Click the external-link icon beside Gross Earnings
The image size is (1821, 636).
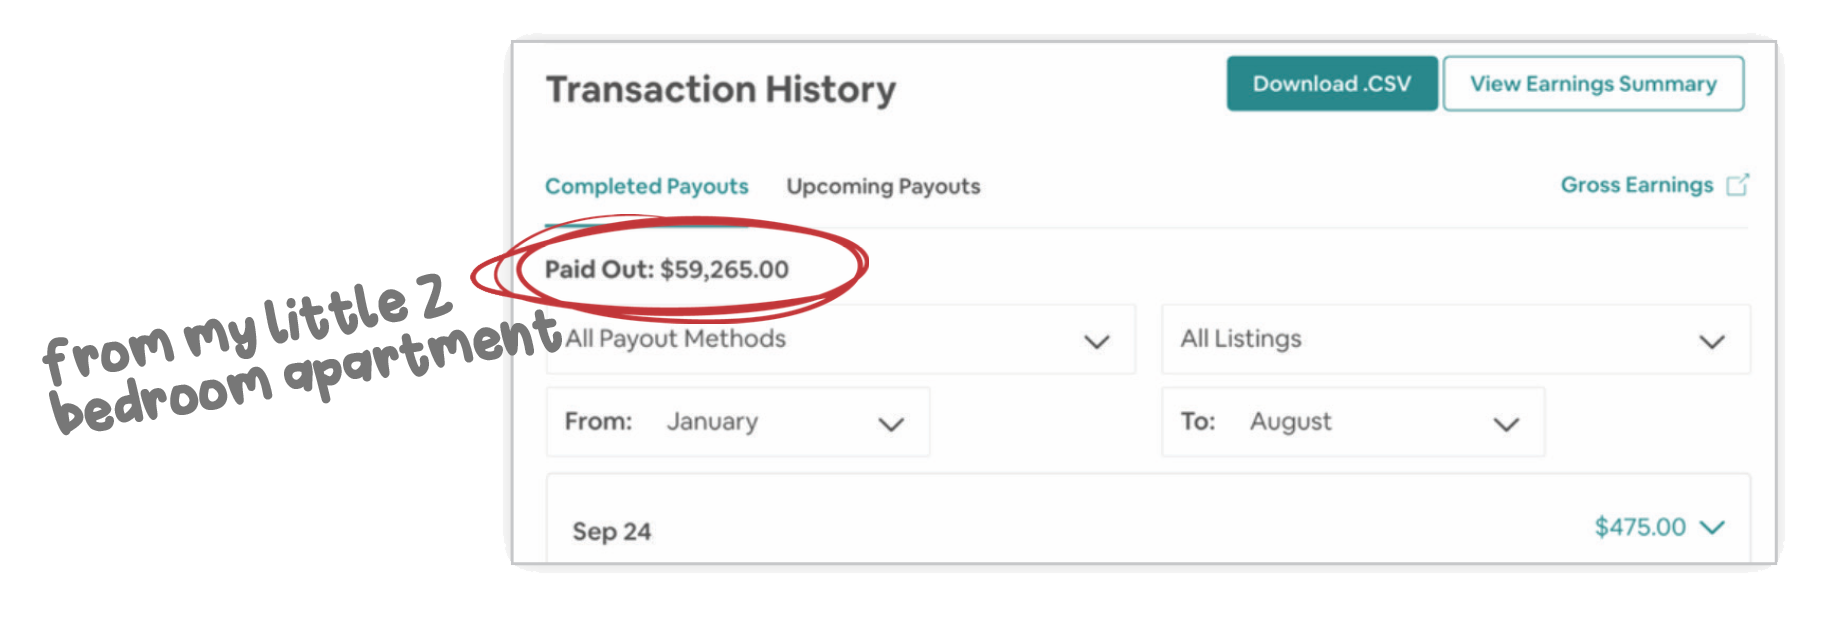1738,185
